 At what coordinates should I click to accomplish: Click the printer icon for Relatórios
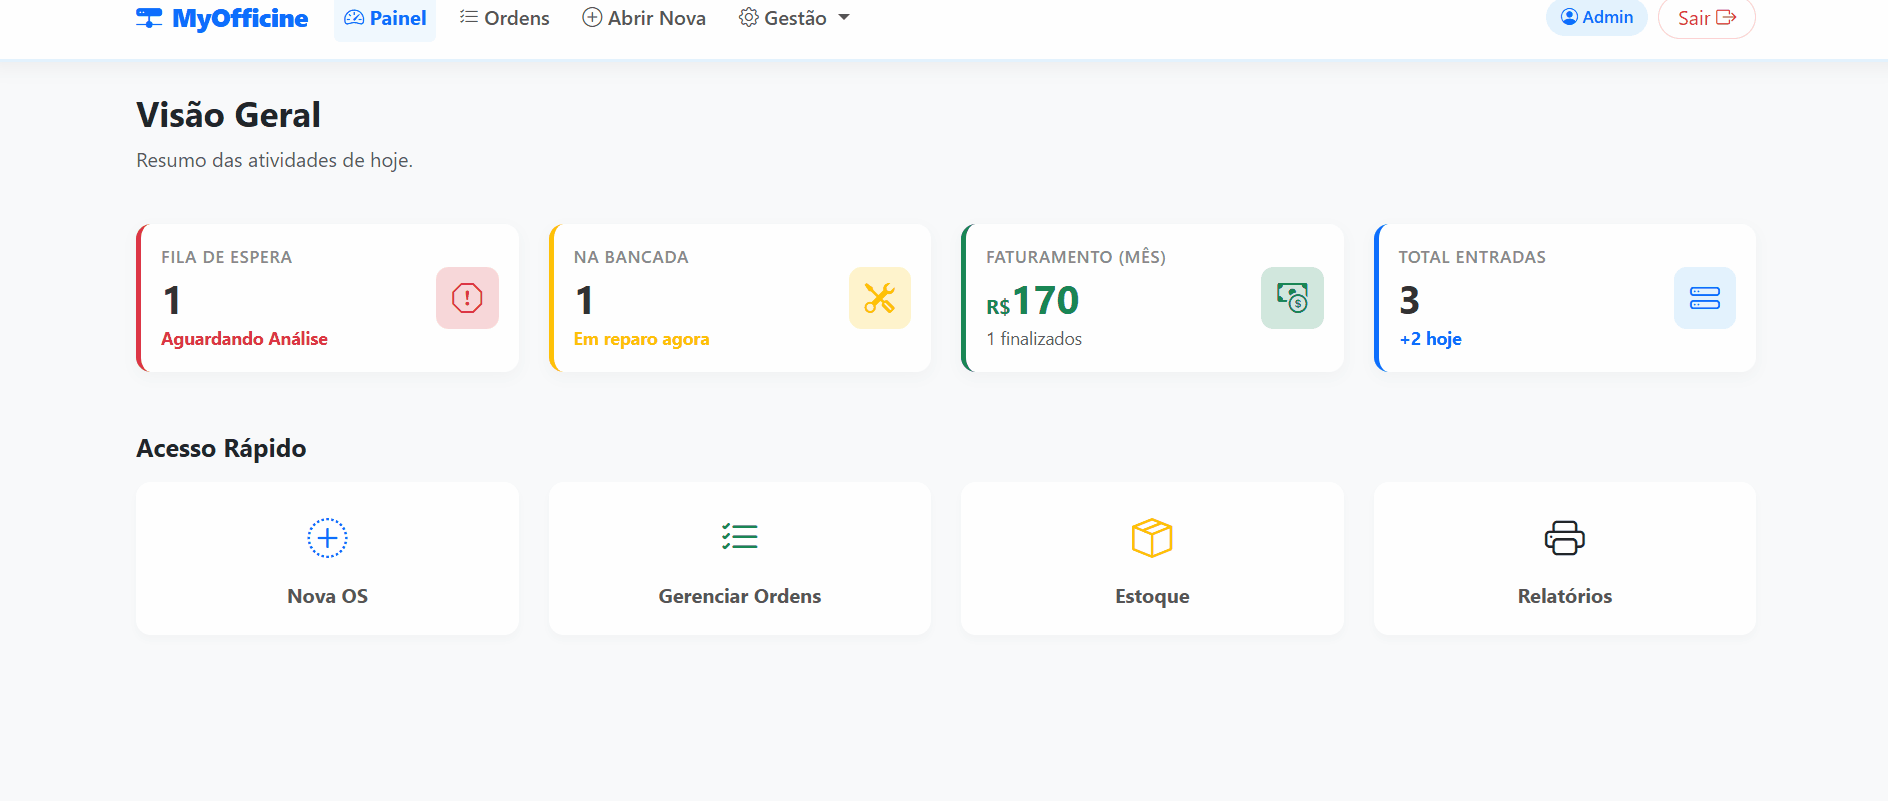coord(1564,538)
